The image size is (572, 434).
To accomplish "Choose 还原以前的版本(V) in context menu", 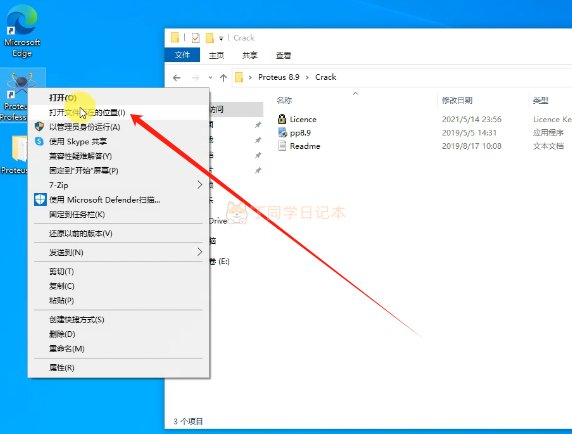I will 119,233.
